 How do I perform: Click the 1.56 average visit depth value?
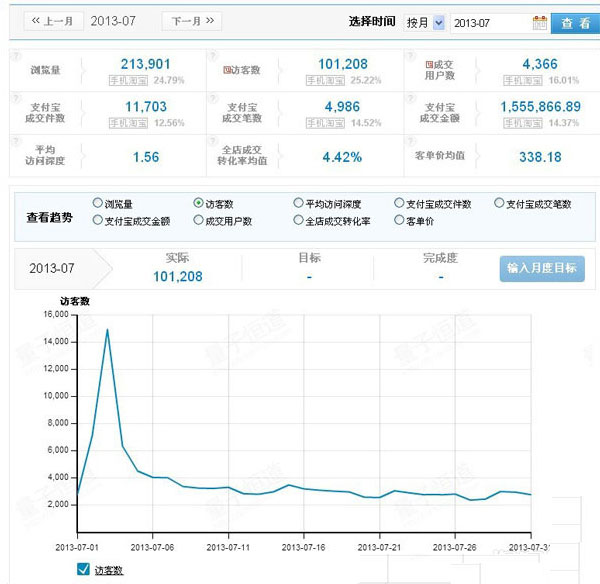[146, 157]
